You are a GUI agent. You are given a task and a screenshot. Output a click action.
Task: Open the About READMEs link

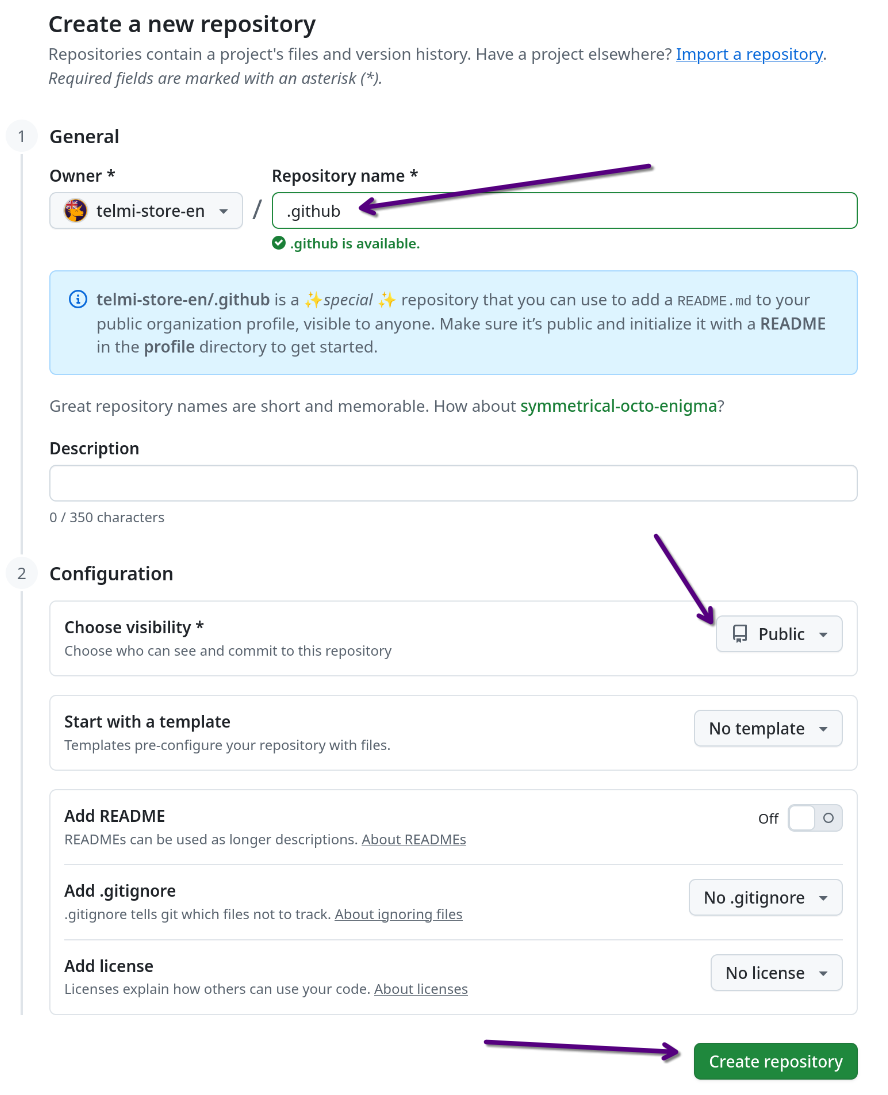tap(413, 839)
